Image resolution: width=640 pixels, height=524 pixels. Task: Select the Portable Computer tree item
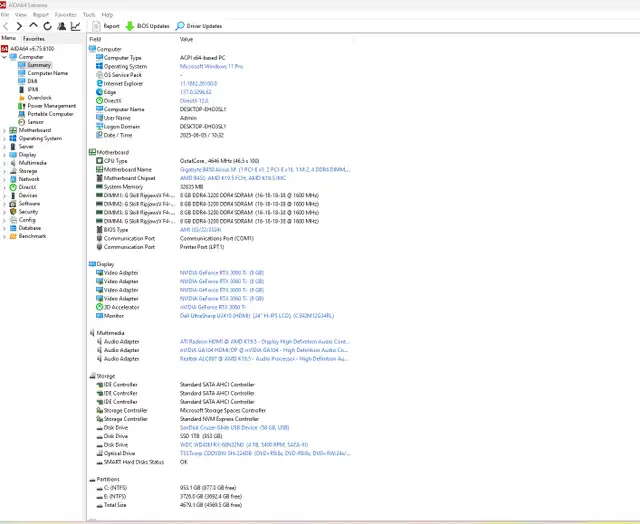coord(51,114)
